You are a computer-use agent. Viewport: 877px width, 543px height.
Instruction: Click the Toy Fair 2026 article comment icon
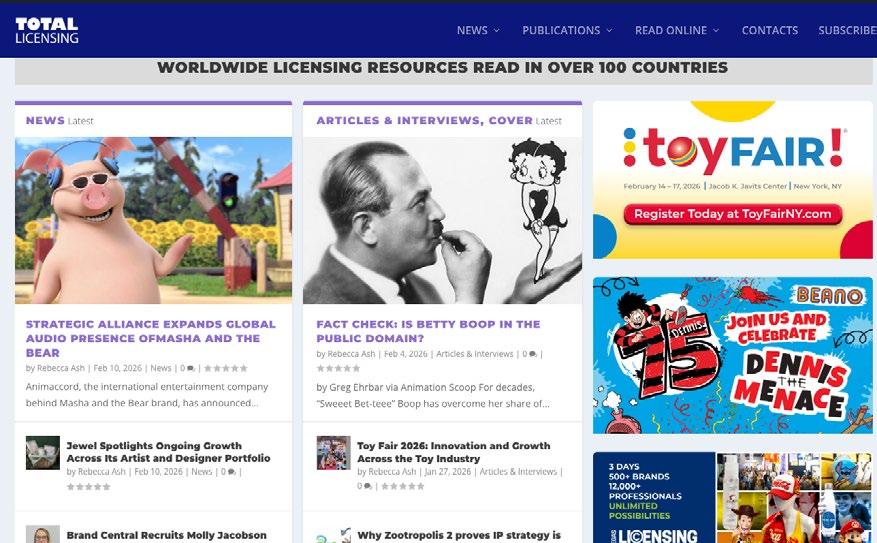(368, 487)
